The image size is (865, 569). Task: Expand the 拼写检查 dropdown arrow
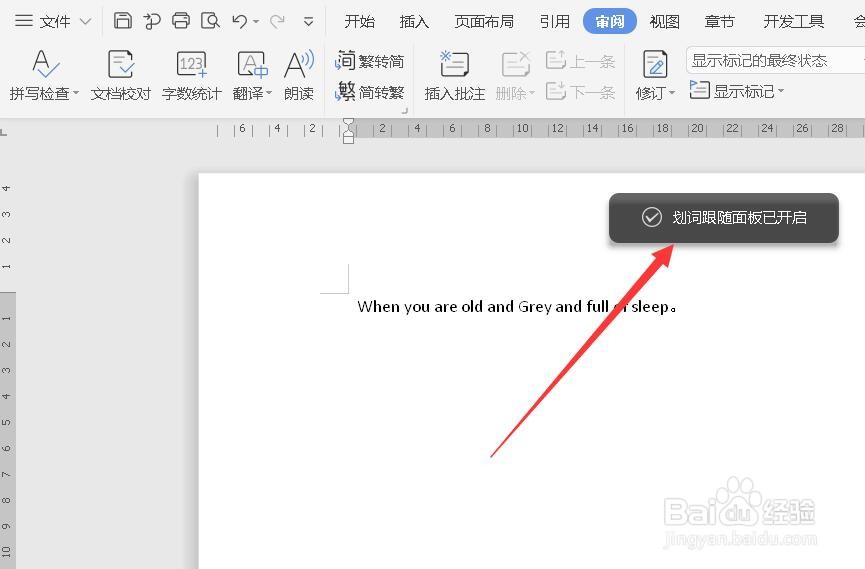76,93
